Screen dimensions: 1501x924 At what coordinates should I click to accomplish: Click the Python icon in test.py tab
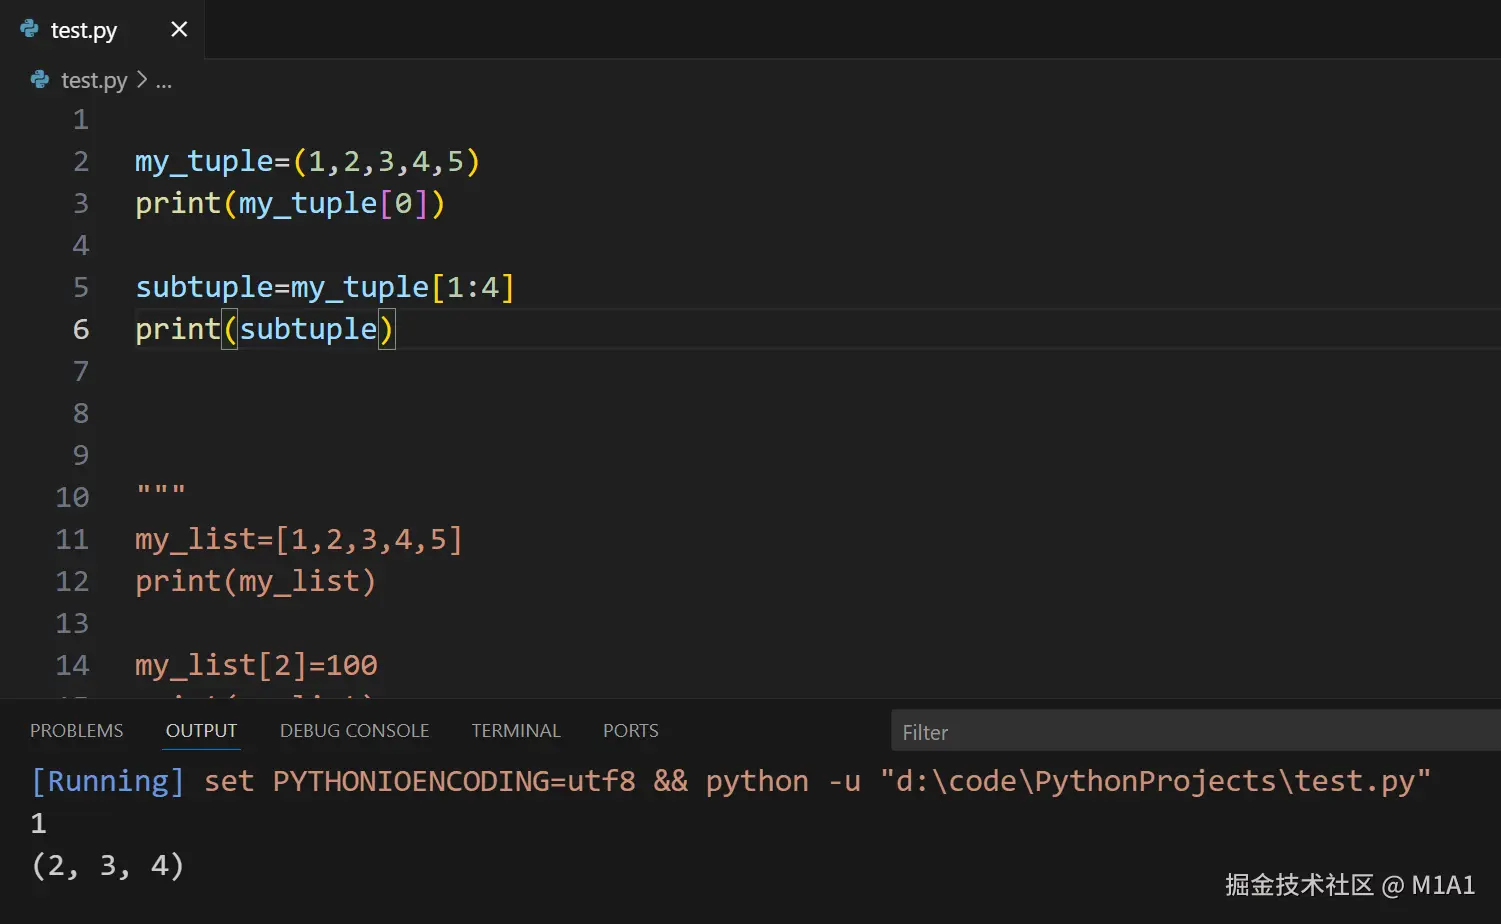30,29
